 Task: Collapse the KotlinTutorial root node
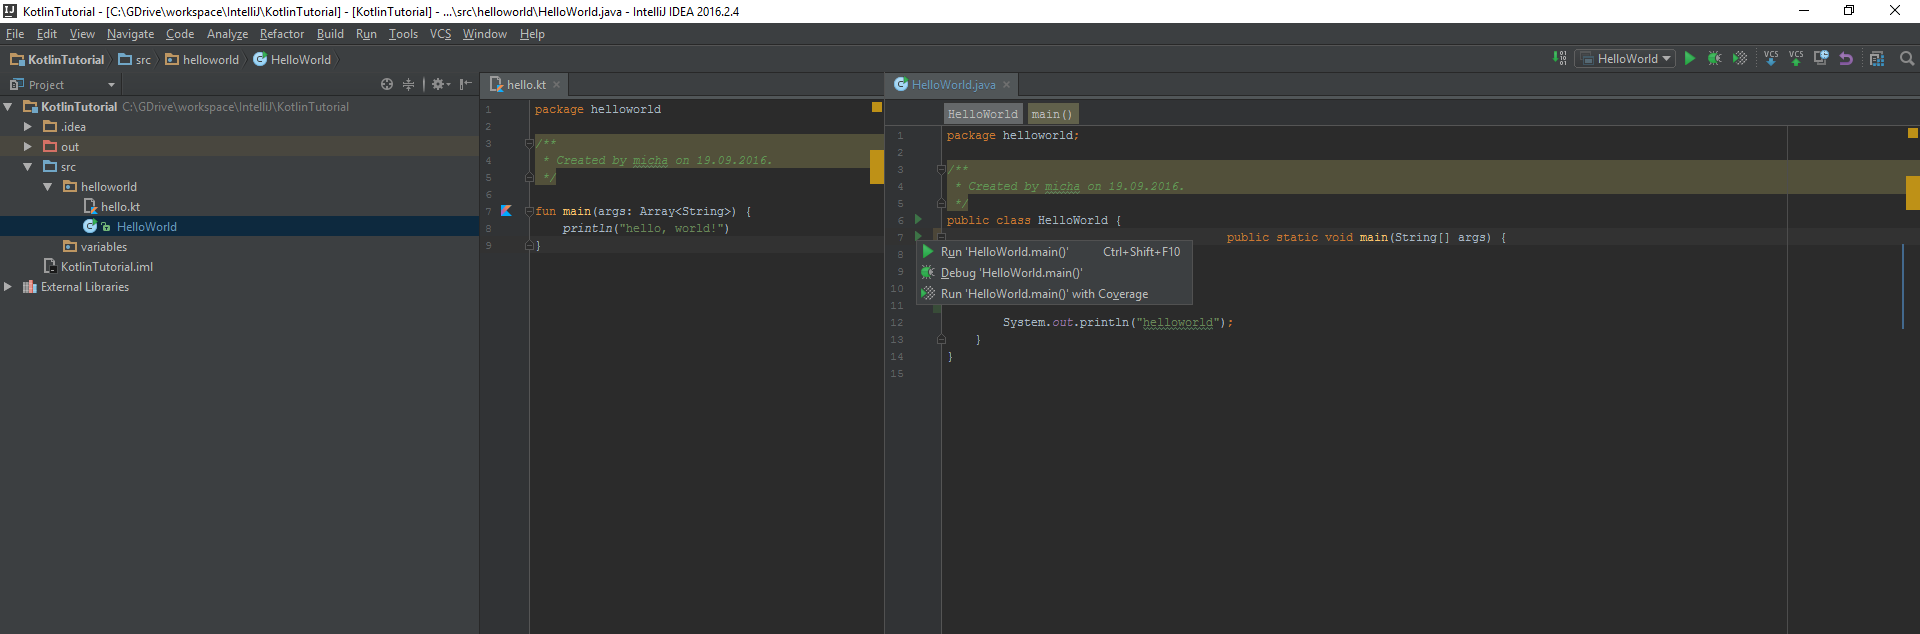8,107
